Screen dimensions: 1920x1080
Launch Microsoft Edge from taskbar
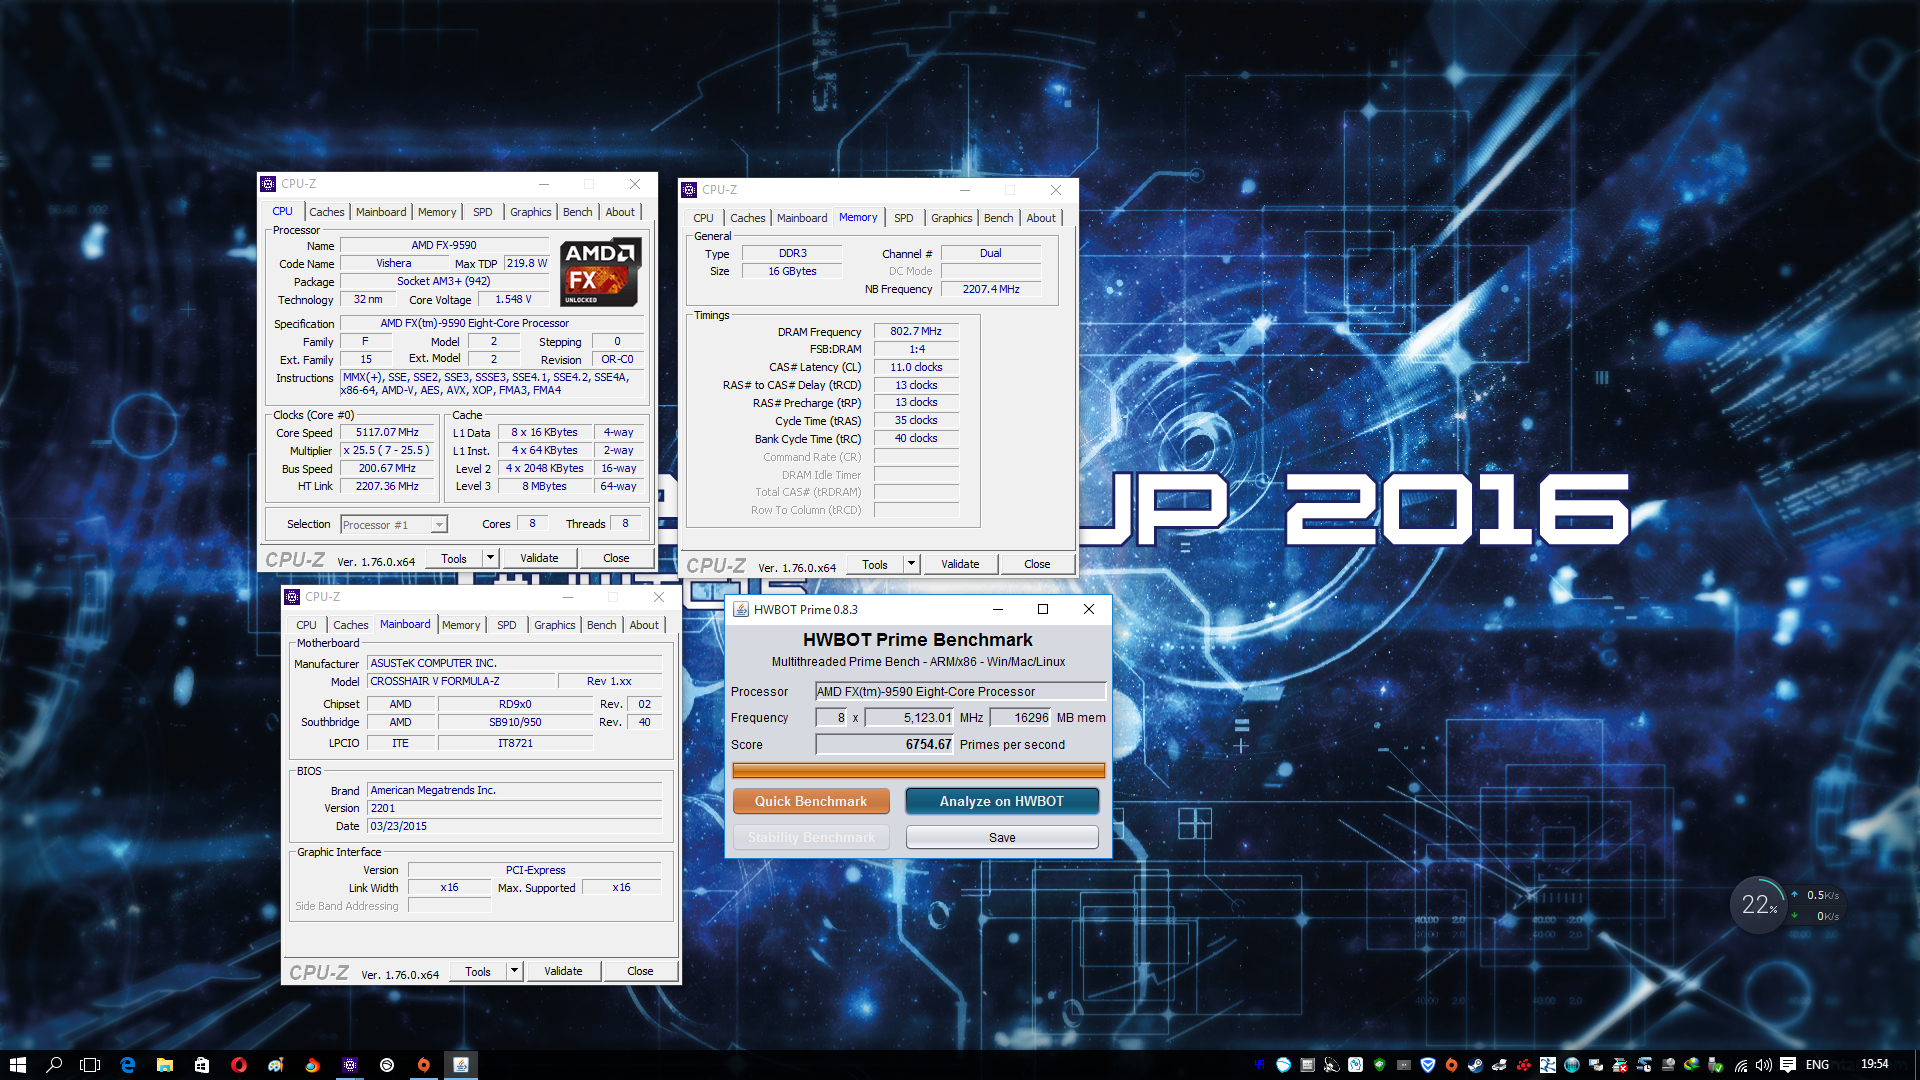pos(128,1065)
